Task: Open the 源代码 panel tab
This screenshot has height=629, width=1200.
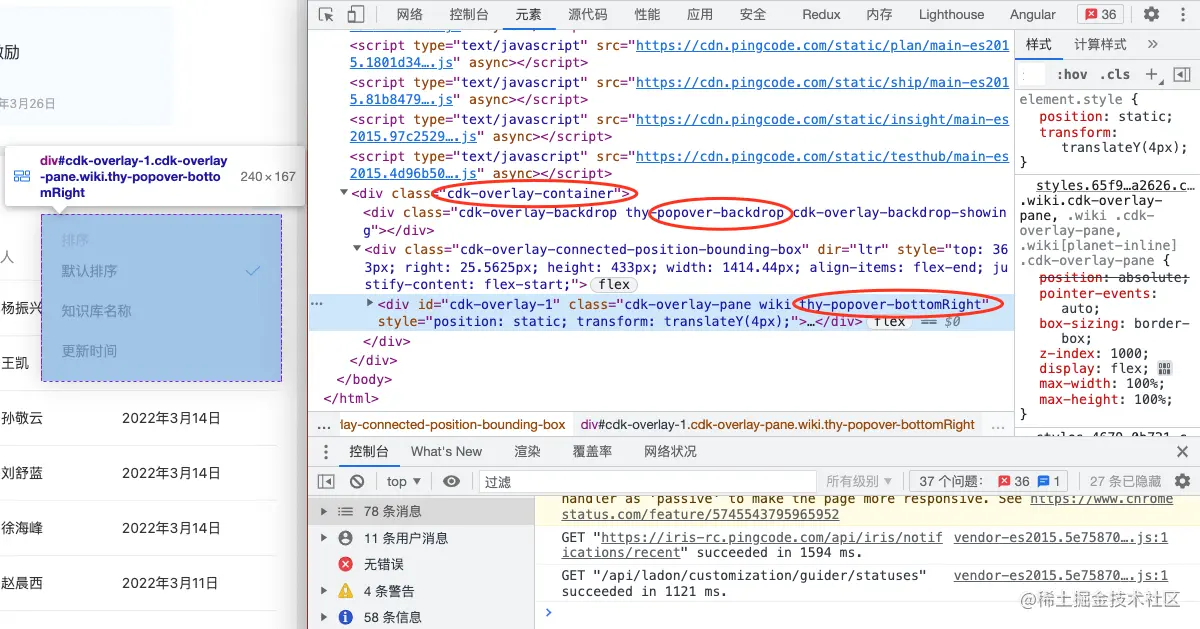Action: pos(587,14)
